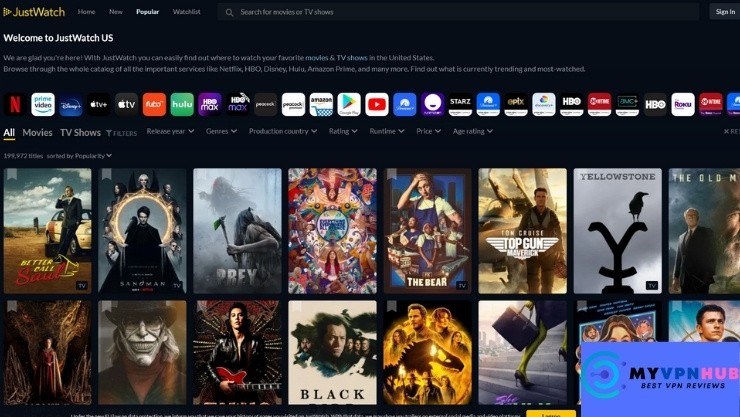
Task: Filter by the Netflix provider icon
Action: (x=15, y=104)
